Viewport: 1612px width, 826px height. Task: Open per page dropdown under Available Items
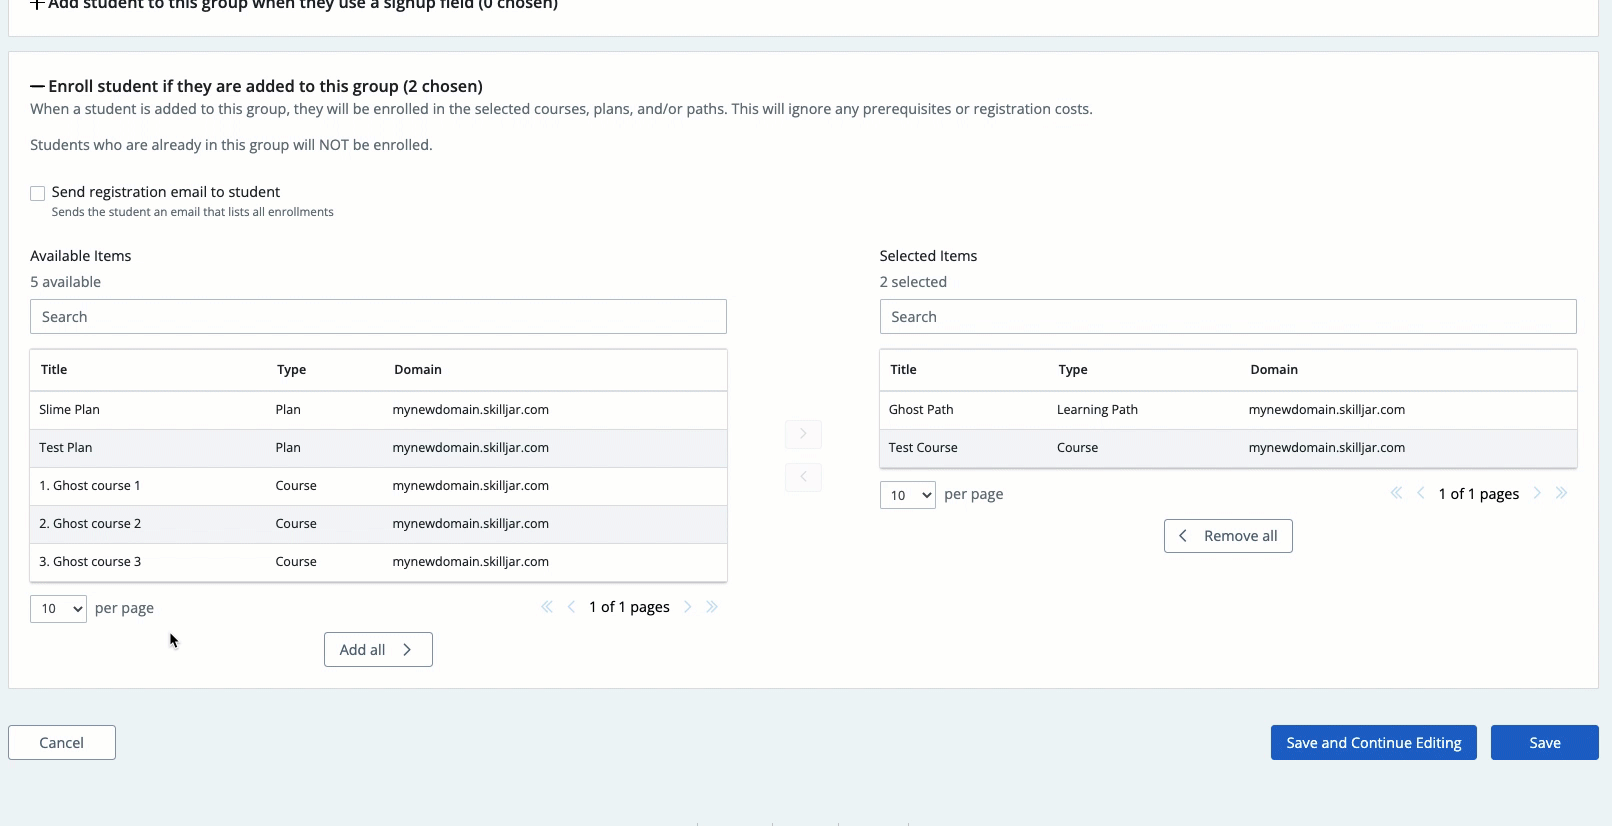[58, 608]
